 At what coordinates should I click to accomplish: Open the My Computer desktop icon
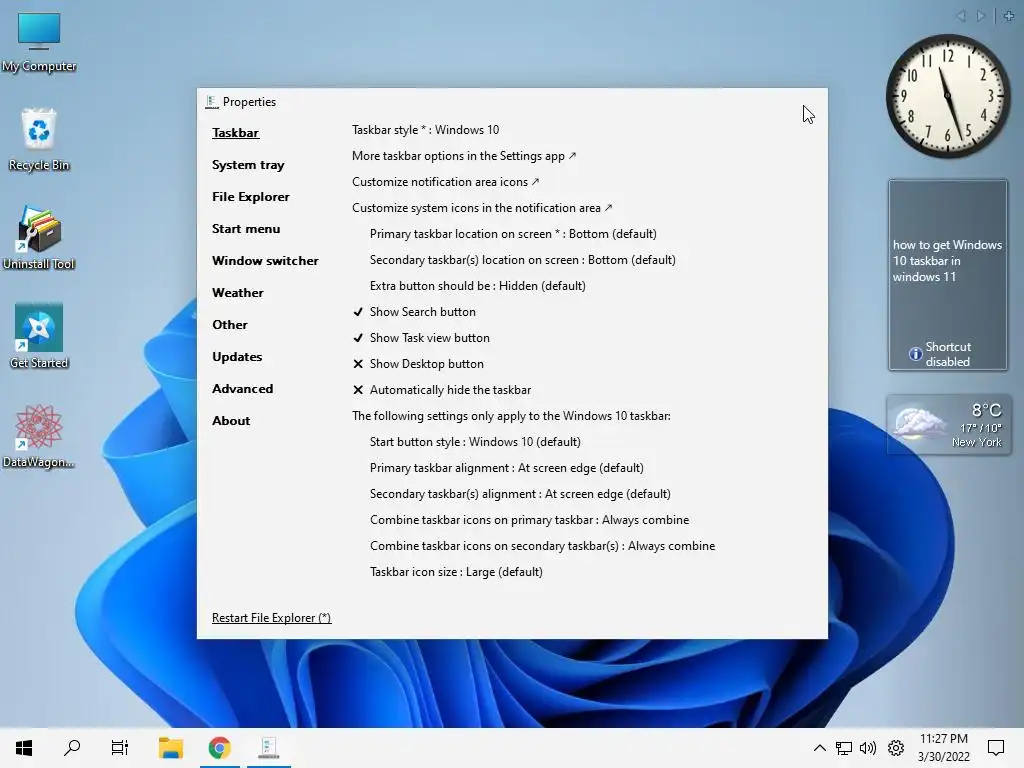click(x=39, y=41)
